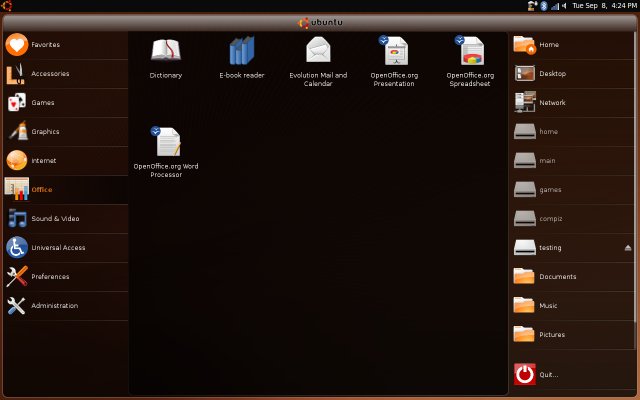Screen dimensions: 640x400
Task: Show the Graphics category
Action: (x=45, y=131)
